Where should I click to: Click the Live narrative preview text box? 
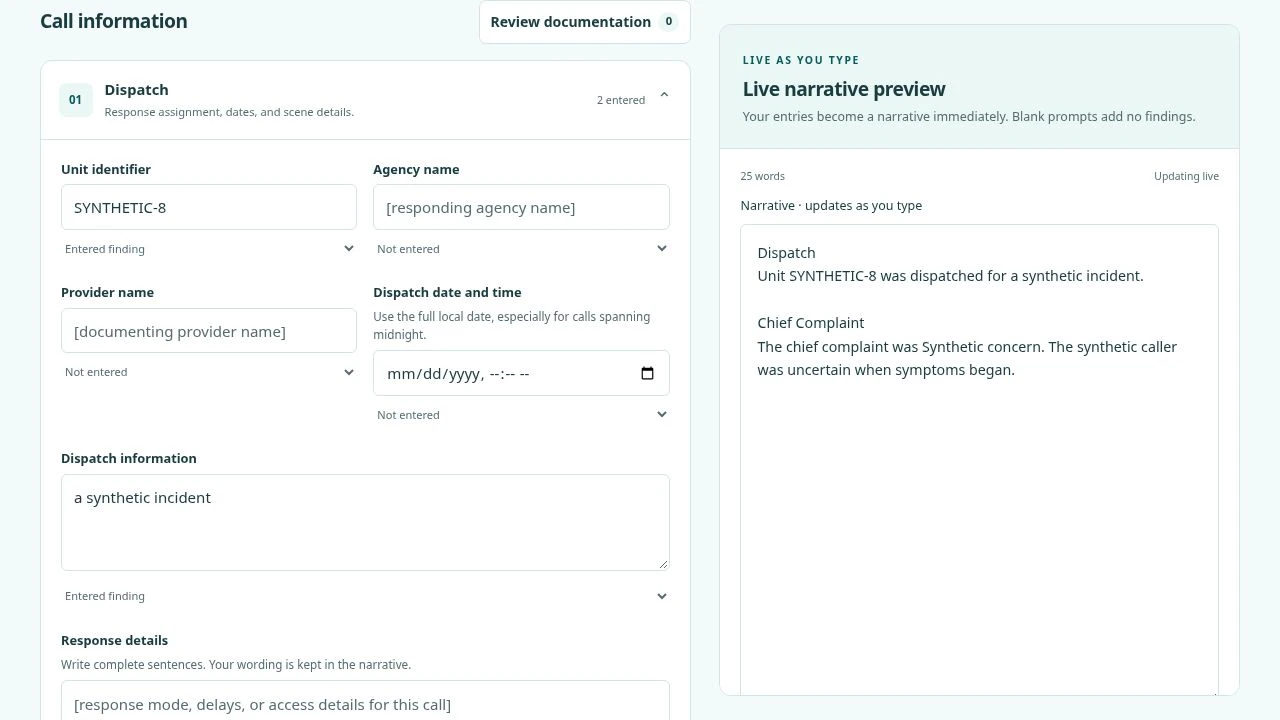[x=979, y=460]
